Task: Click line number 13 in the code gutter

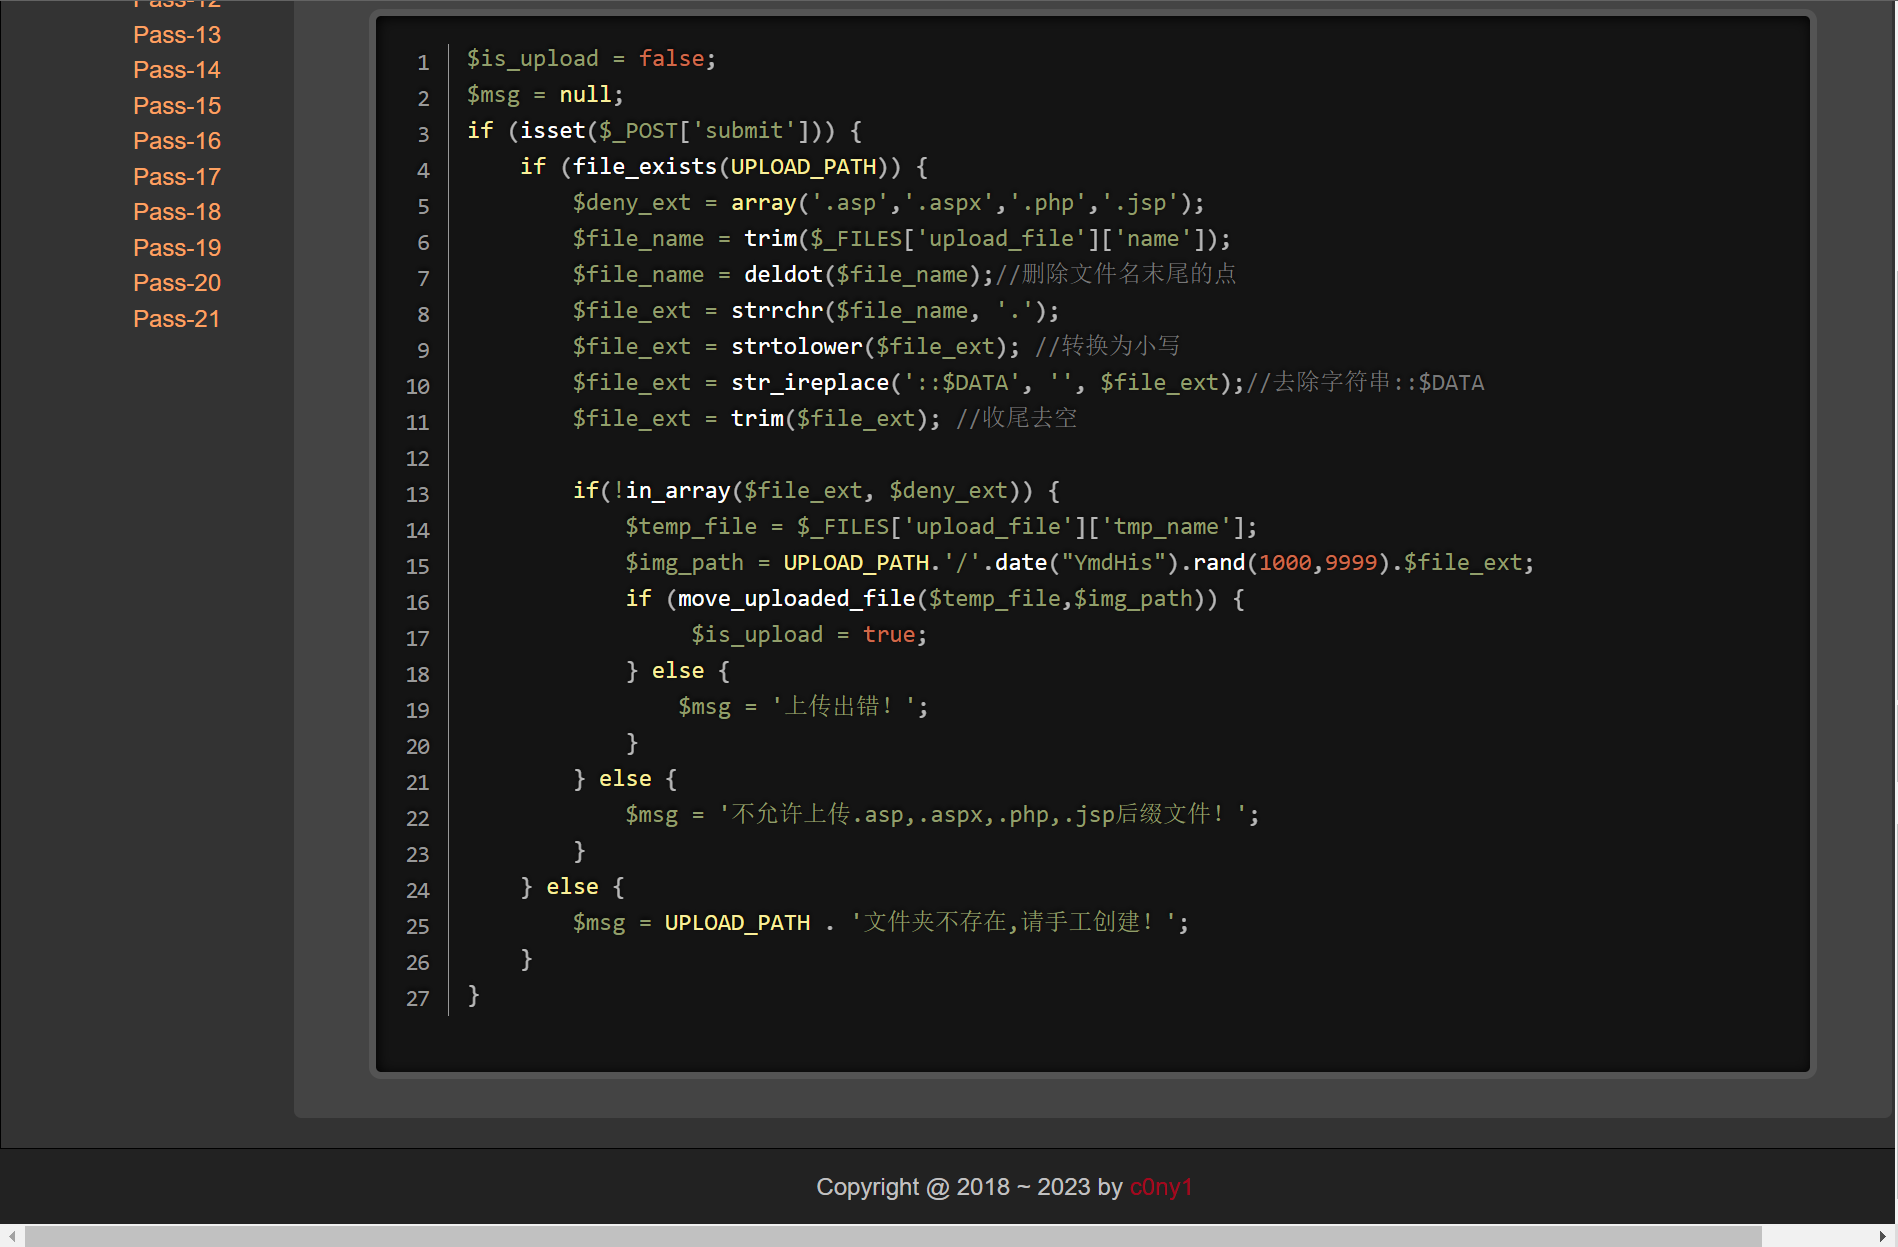Action: 417,494
